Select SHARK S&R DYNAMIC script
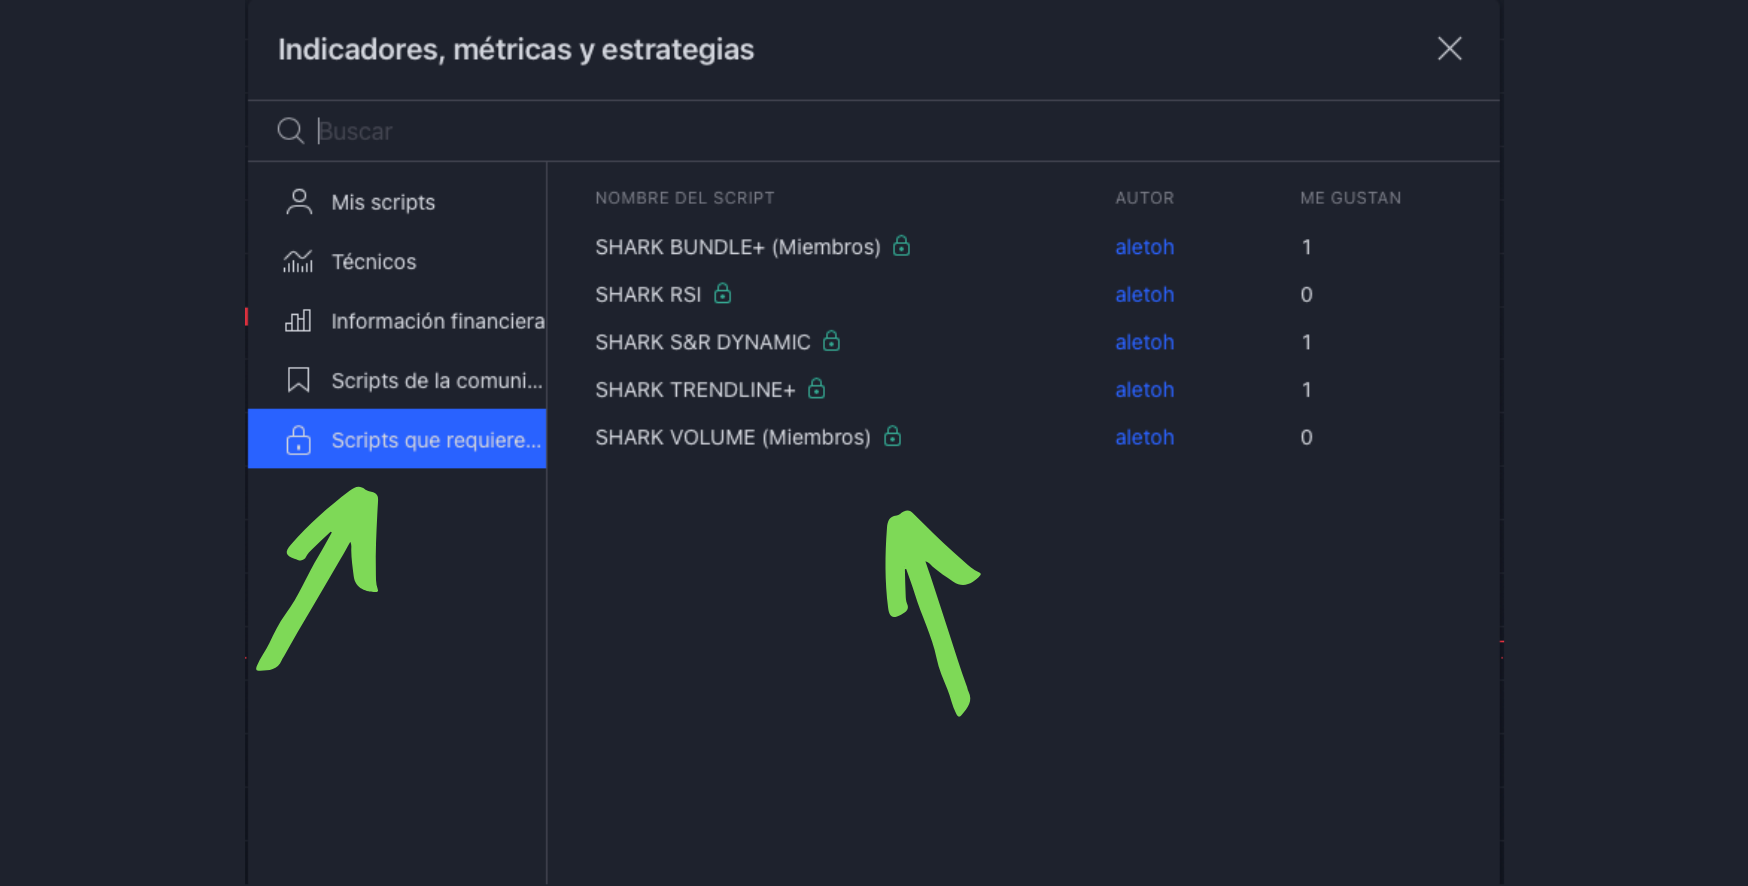This screenshot has height=886, width=1748. tap(702, 342)
